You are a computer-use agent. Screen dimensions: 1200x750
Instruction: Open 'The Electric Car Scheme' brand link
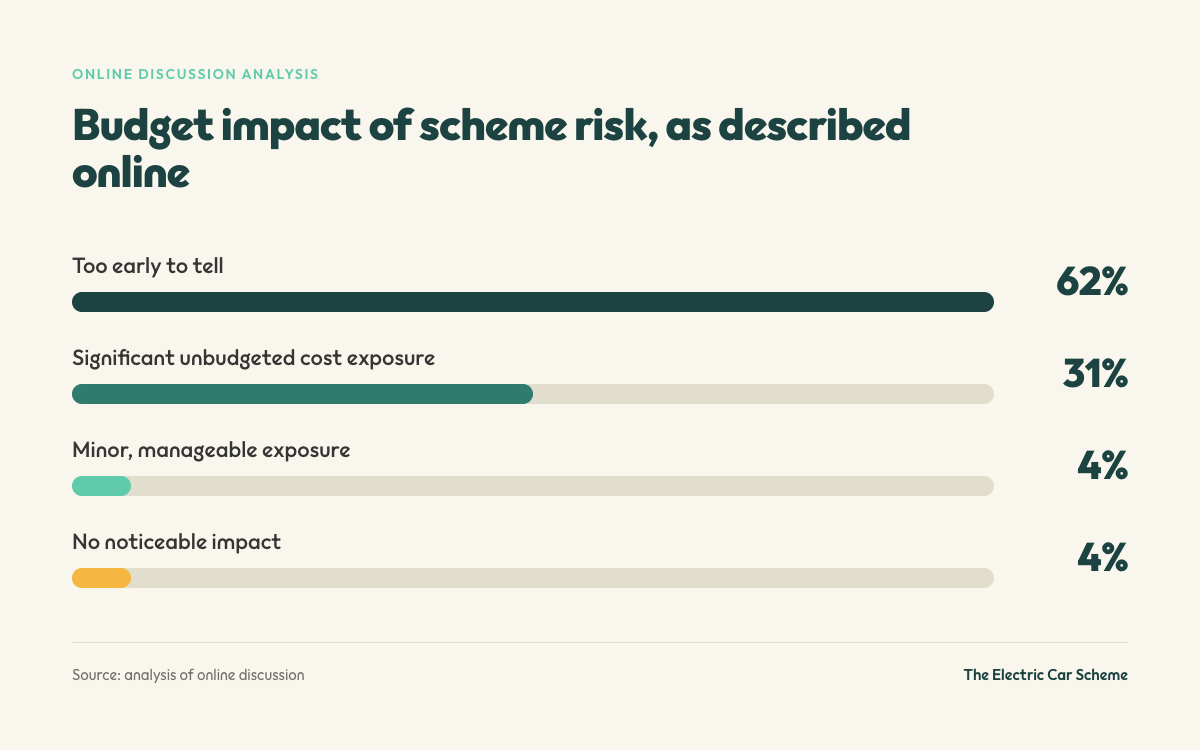(1045, 675)
